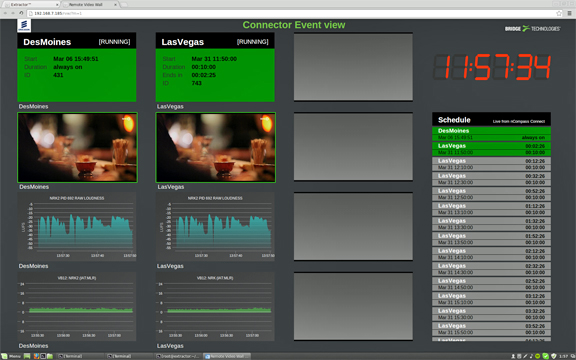Viewport: 576px width, 360px height.
Task: Open the root@extractor terminal taskbar item
Action: click(x=177, y=356)
